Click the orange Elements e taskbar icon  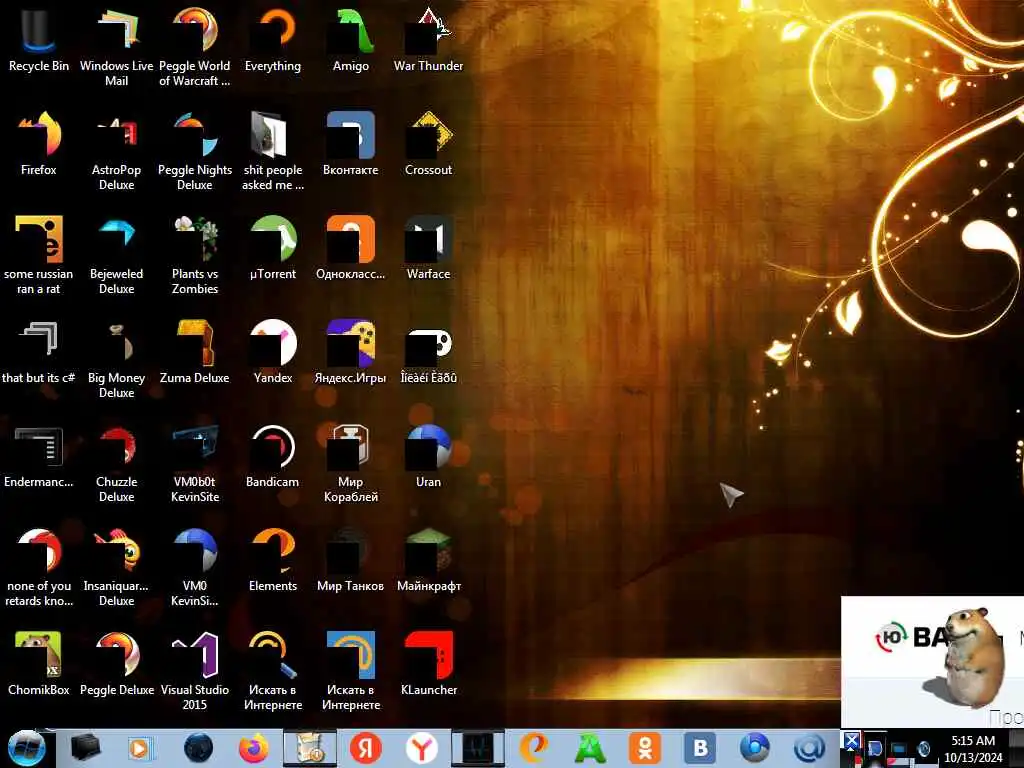pos(534,748)
